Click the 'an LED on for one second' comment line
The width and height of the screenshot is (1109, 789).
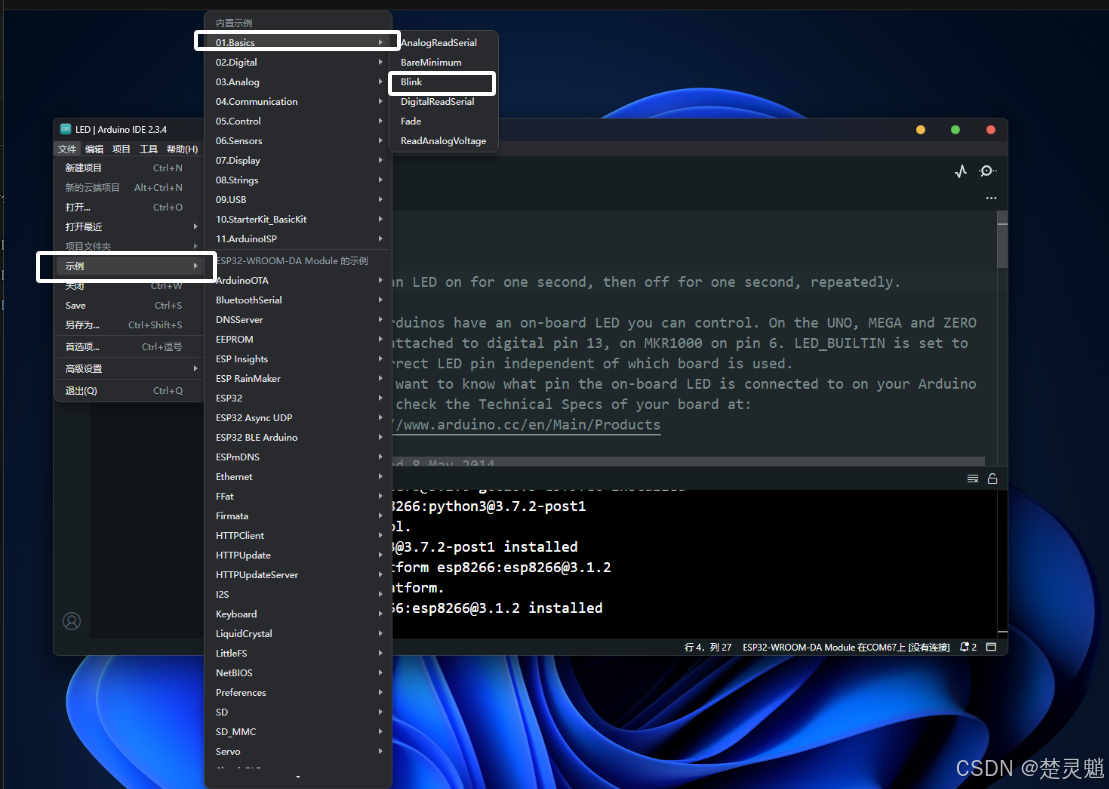(647, 282)
